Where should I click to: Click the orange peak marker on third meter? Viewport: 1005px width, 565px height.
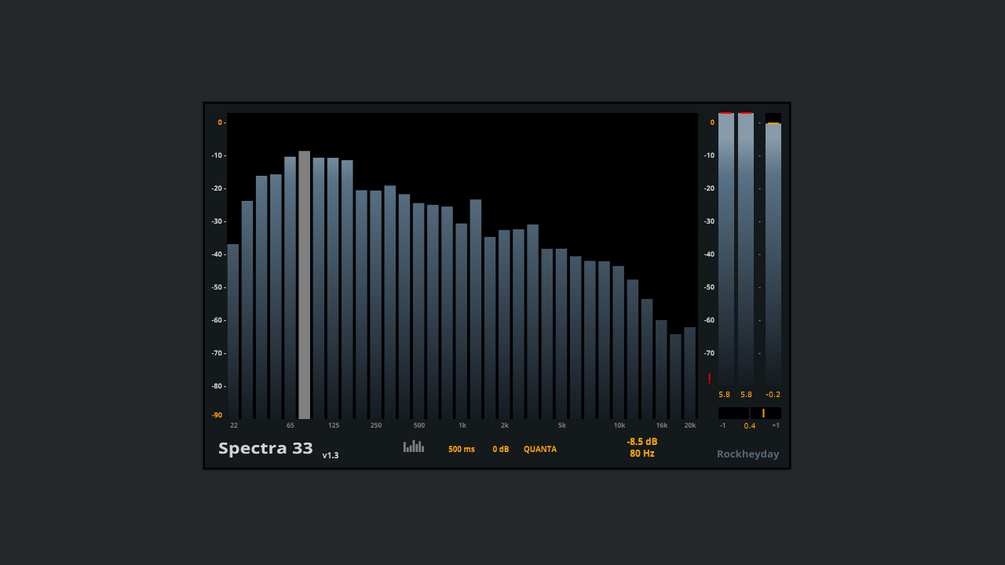773,123
